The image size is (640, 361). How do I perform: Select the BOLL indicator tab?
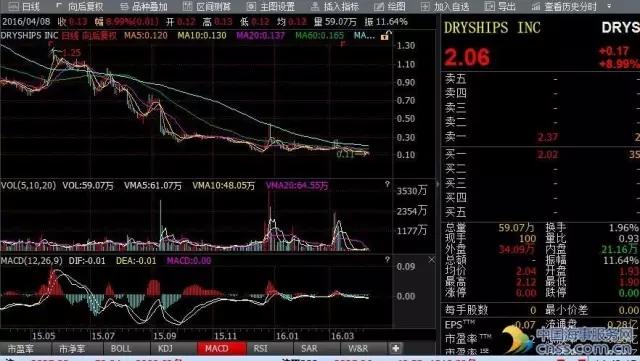[121, 348]
